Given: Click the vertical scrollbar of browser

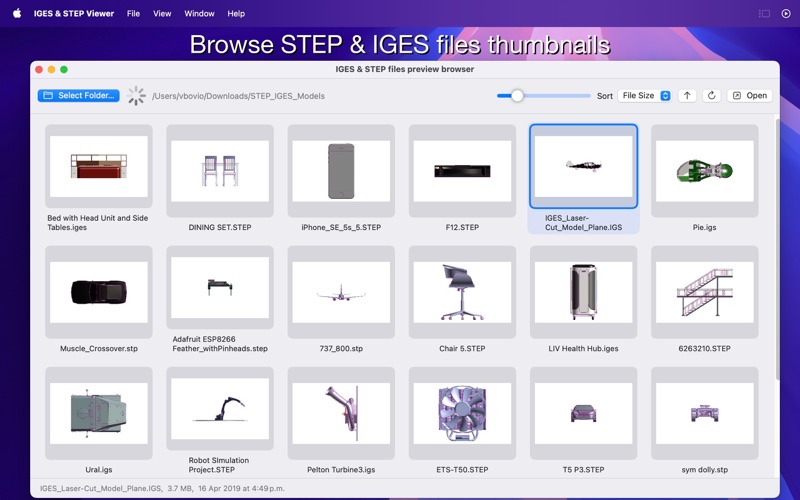Looking at the screenshot, I should click(x=777, y=249).
